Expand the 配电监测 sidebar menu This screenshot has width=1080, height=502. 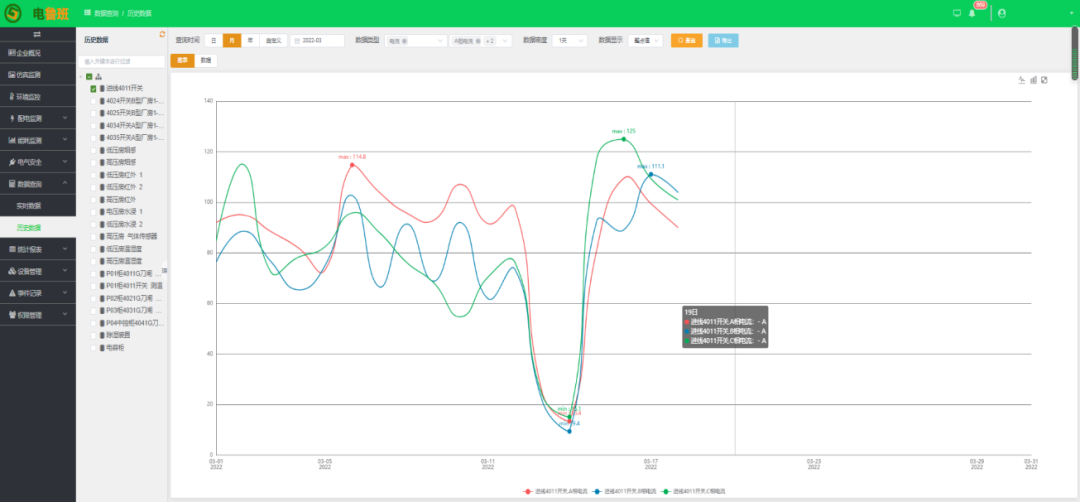[37, 118]
